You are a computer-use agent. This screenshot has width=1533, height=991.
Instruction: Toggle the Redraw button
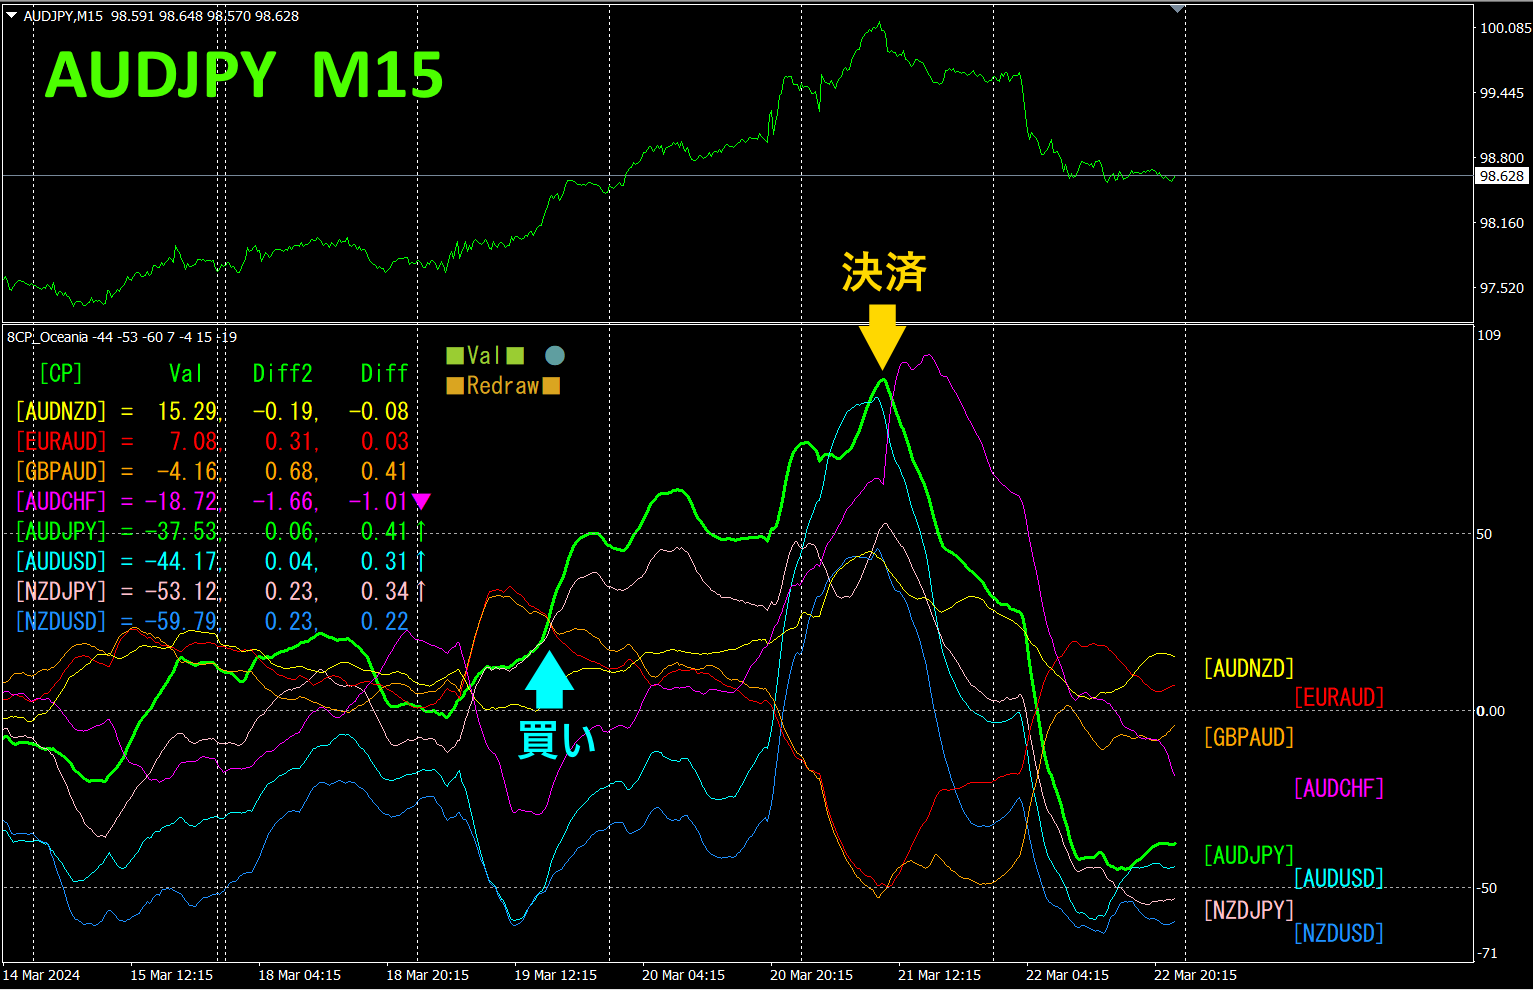pos(503,385)
